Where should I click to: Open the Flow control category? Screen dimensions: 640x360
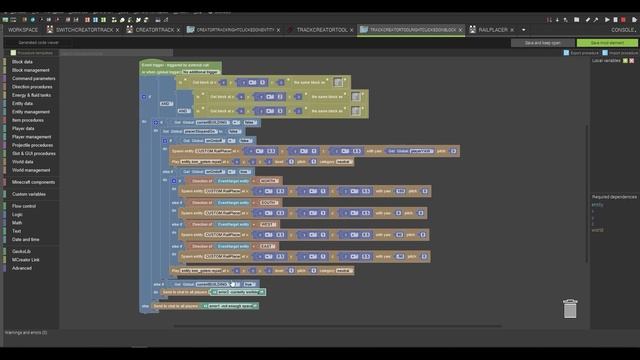point(24,206)
